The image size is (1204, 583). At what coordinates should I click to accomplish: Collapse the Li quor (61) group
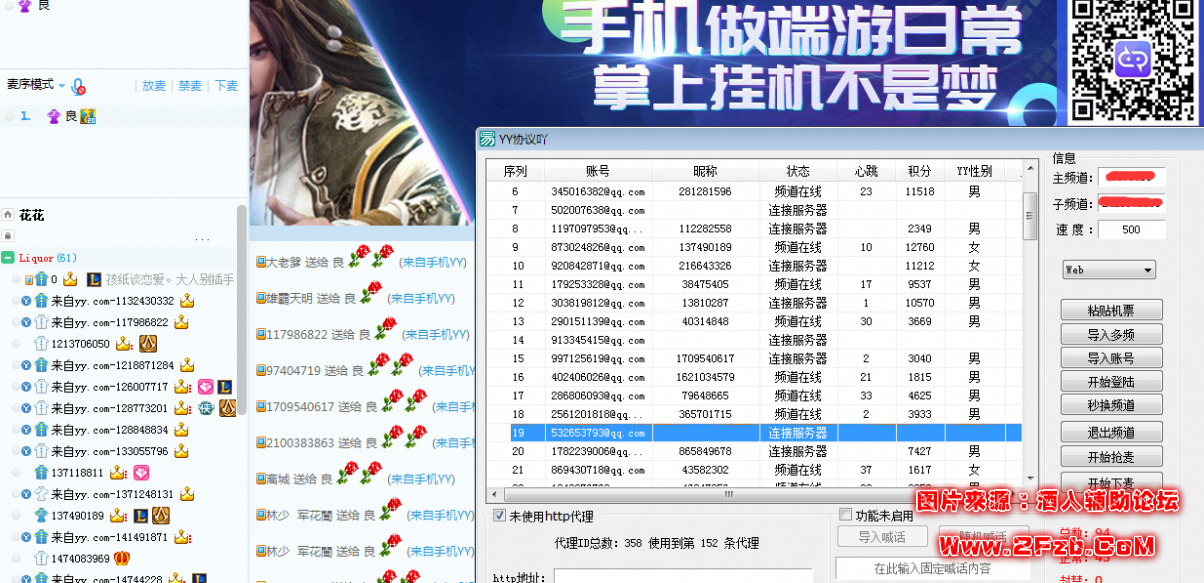click(8, 257)
